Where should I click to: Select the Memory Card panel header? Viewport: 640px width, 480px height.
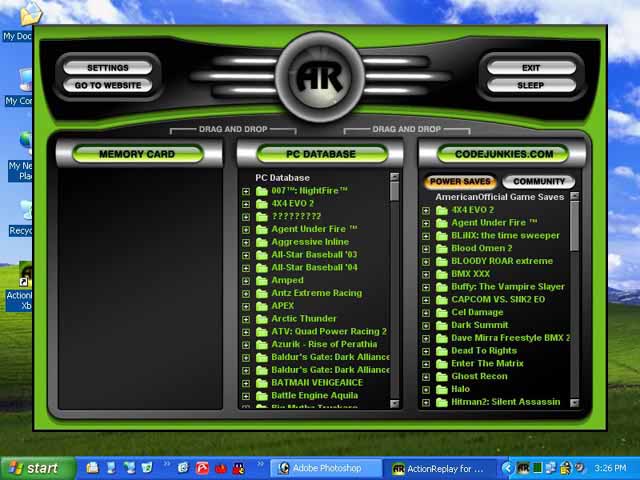[x=138, y=154]
